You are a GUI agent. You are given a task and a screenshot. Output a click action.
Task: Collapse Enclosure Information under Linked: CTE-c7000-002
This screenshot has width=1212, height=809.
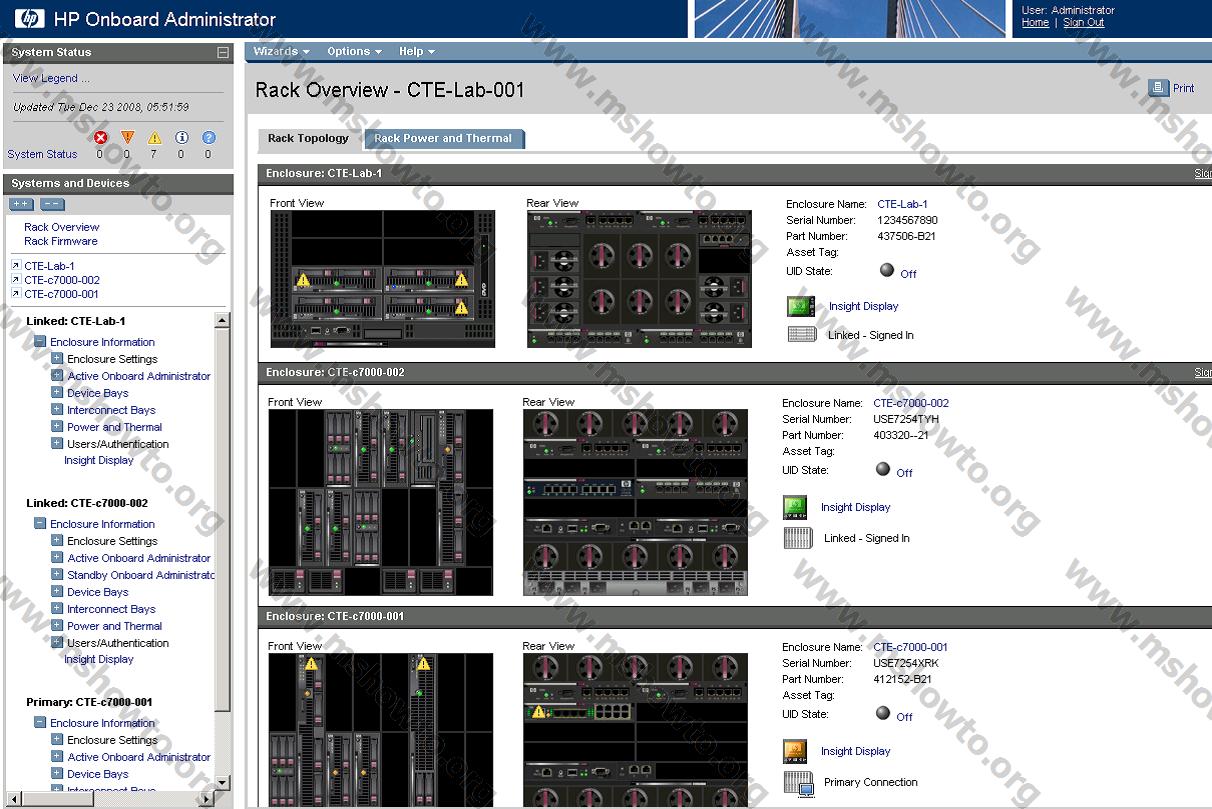[x=40, y=524]
